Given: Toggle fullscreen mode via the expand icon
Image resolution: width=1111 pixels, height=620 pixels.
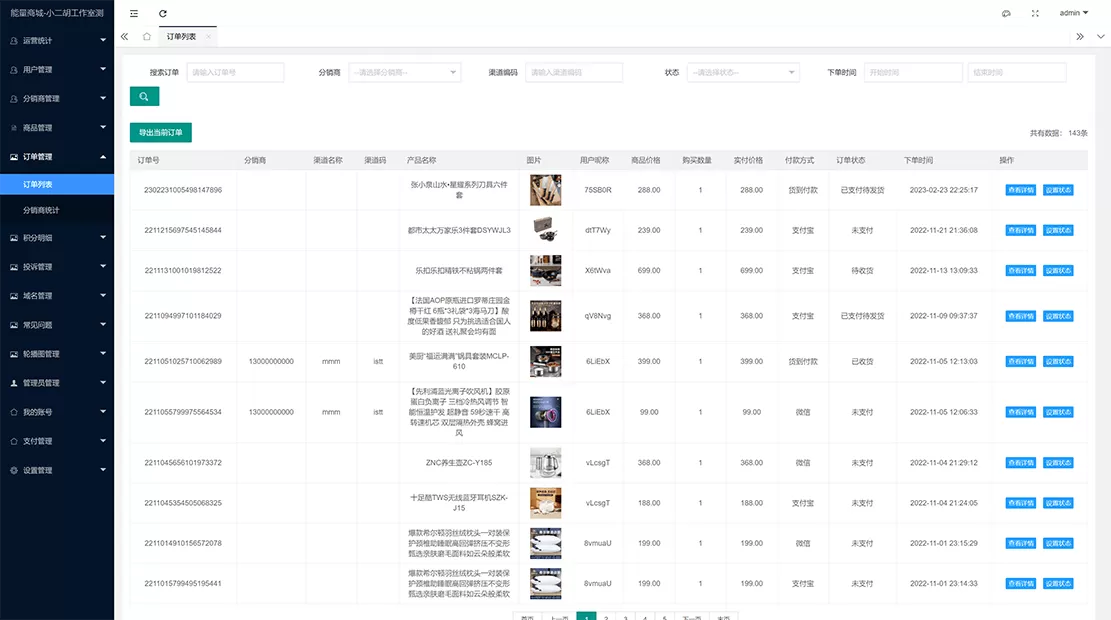Looking at the screenshot, I should point(1035,12).
